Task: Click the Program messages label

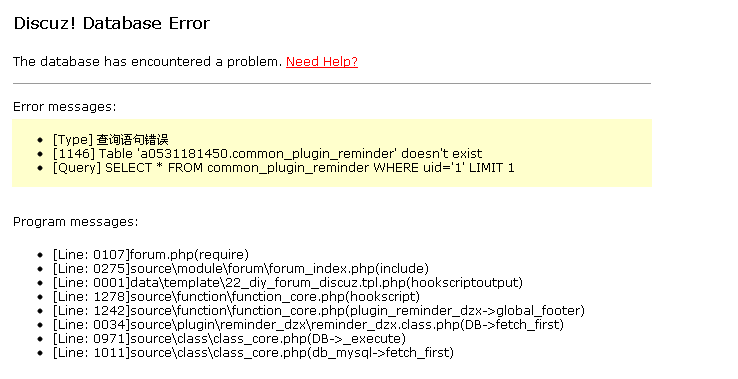Action: 76,222
